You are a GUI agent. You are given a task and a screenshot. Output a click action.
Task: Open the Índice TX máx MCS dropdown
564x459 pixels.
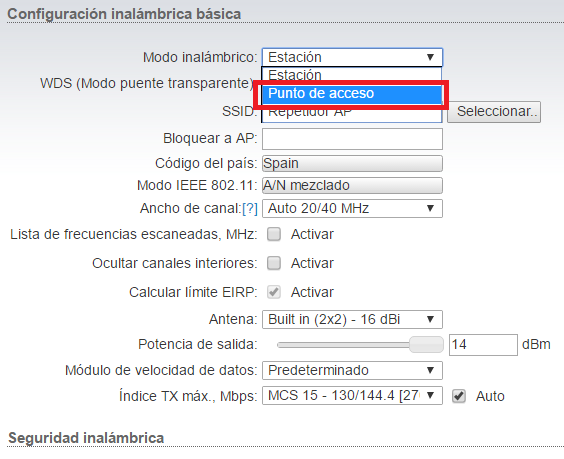(x=352, y=395)
